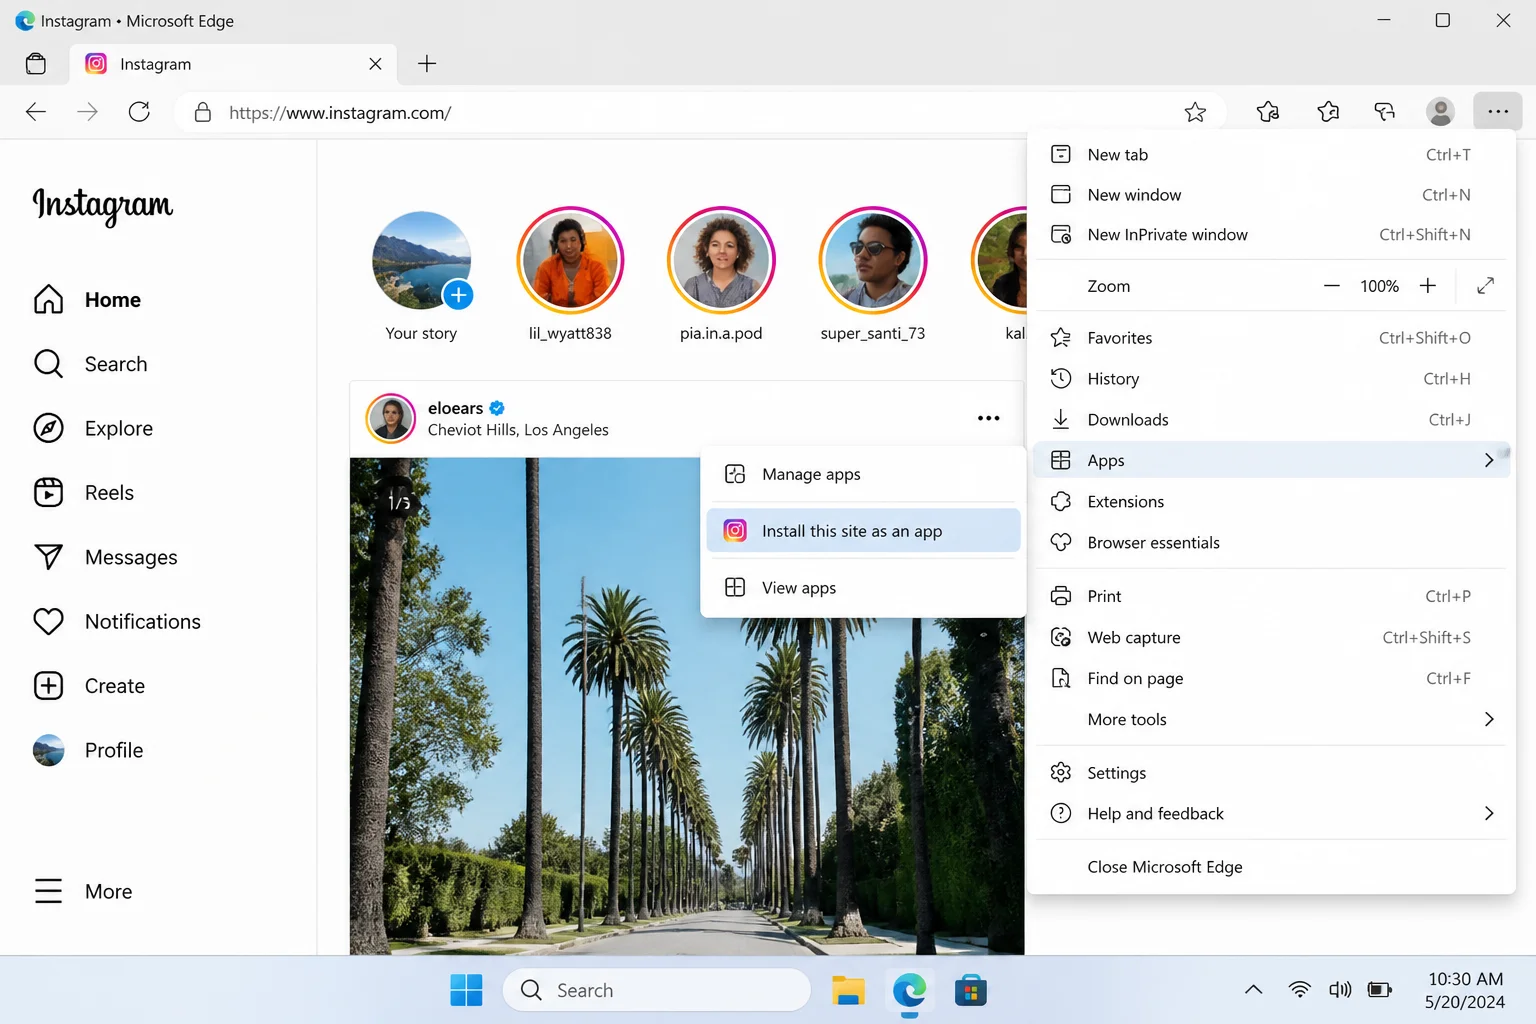Viewport: 1536px width, 1024px height.
Task: Open Browser essentials
Action: click(1270, 543)
